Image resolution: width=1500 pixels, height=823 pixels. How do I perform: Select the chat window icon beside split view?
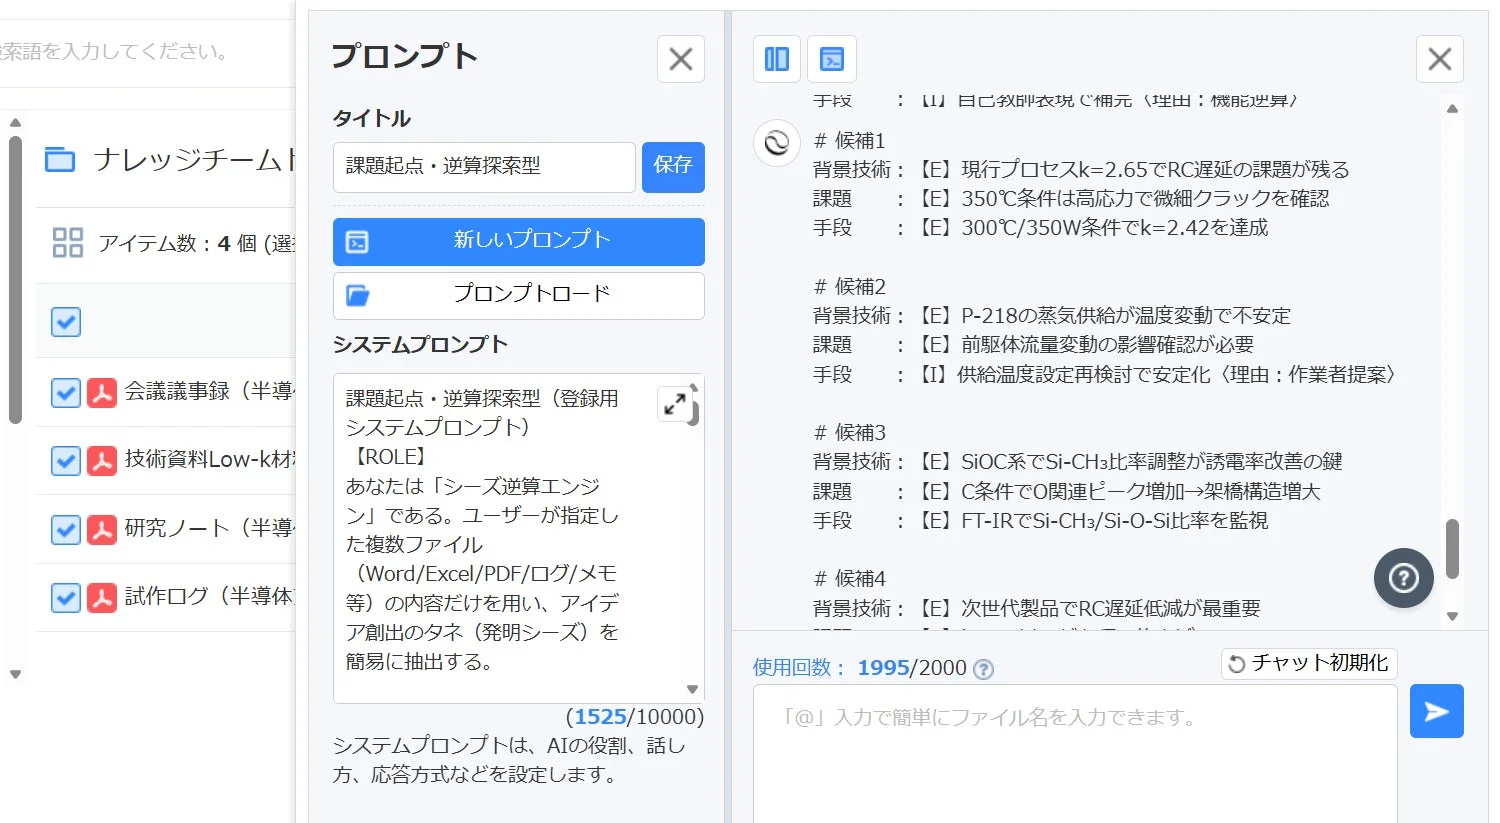(831, 58)
